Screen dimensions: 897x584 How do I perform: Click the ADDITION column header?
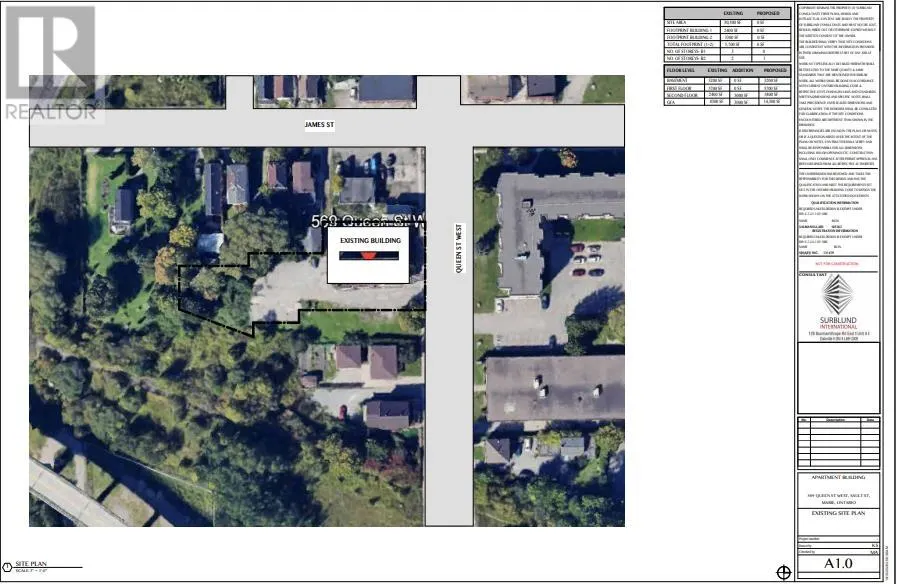tap(743, 70)
